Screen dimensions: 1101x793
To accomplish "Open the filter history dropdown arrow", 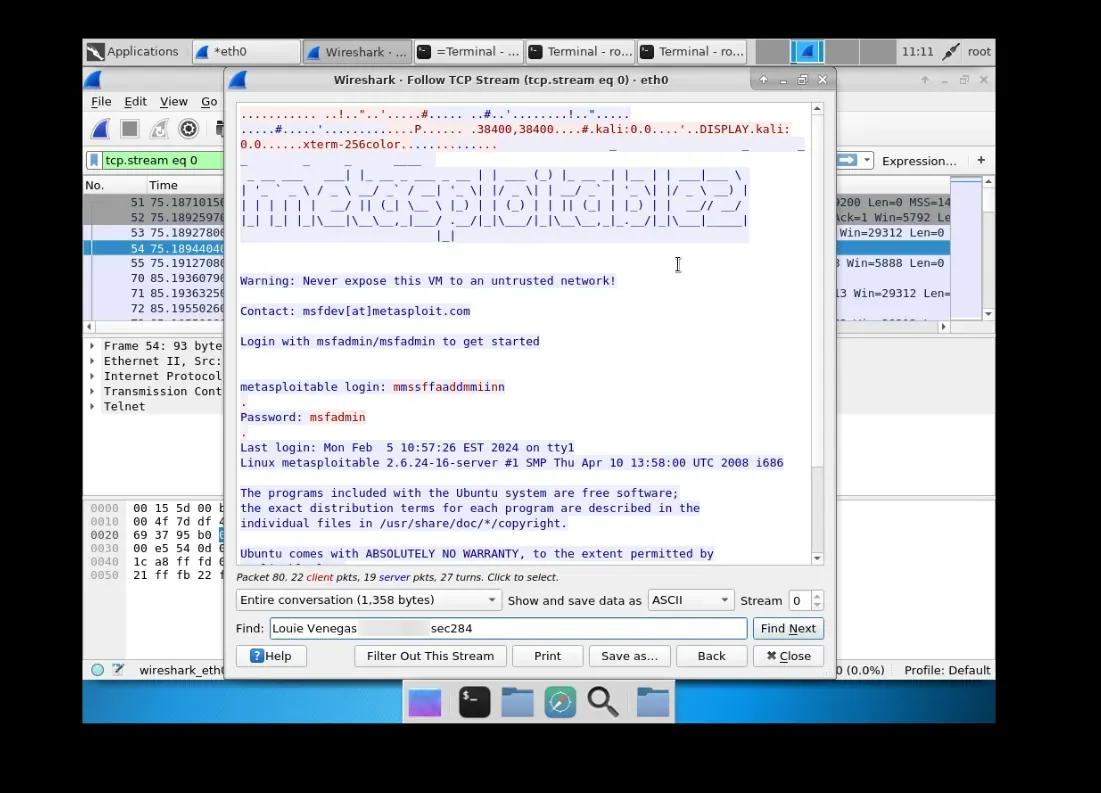I will [867, 160].
